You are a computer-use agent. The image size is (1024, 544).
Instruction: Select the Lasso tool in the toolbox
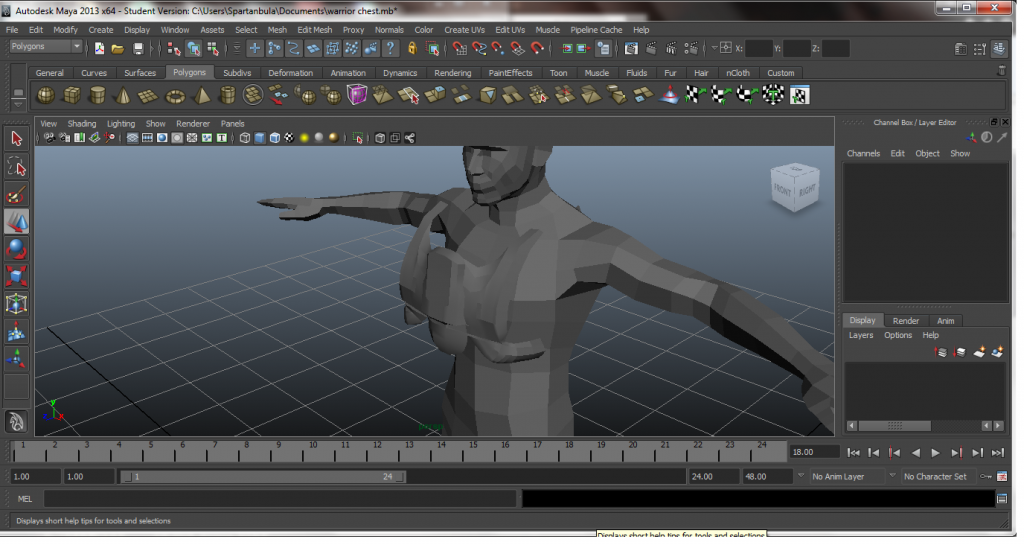point(16,166)
